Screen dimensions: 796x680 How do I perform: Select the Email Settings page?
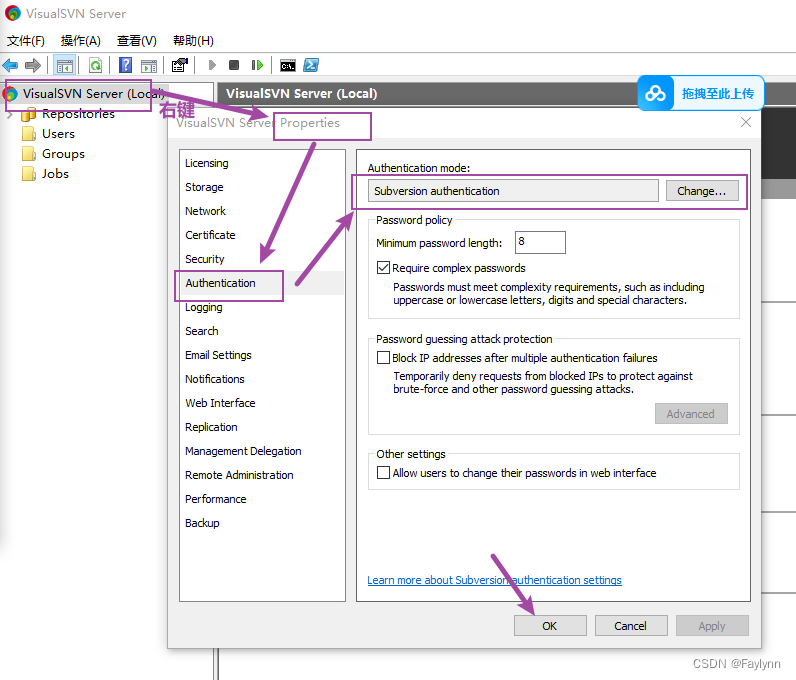[x=218, y=355]
